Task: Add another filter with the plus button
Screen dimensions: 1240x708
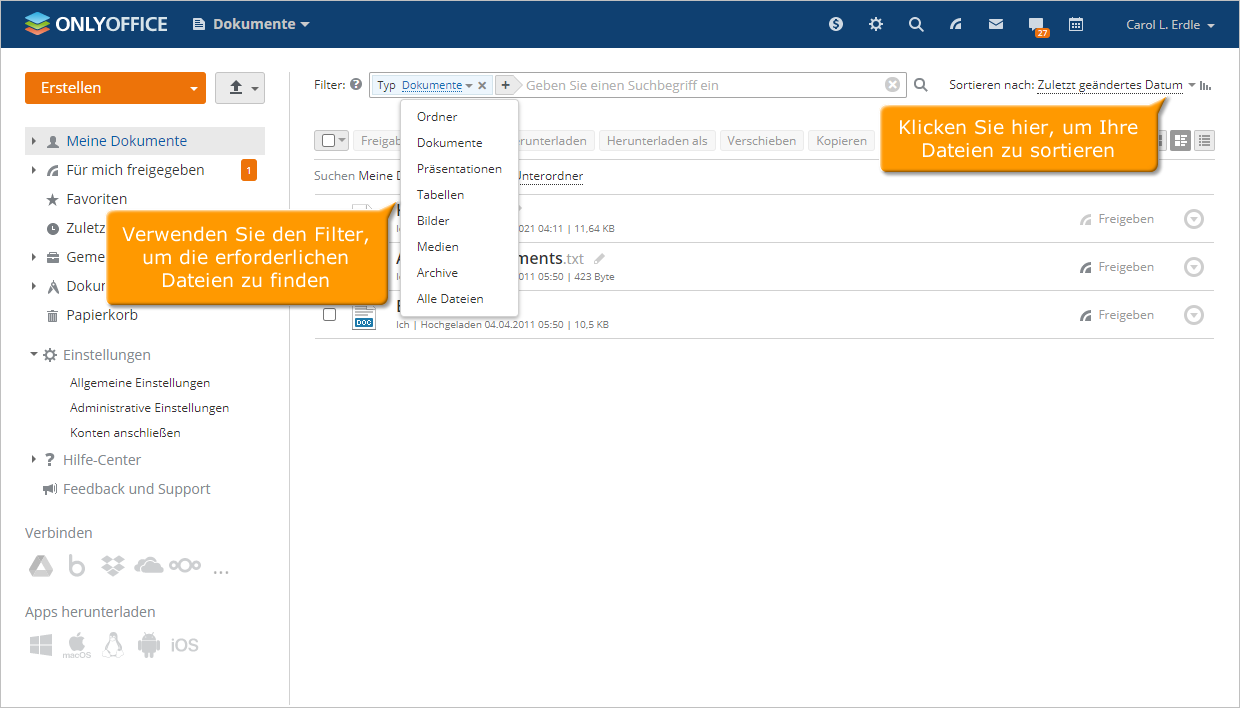Action: pyautogui.click(x=505, y=86)
